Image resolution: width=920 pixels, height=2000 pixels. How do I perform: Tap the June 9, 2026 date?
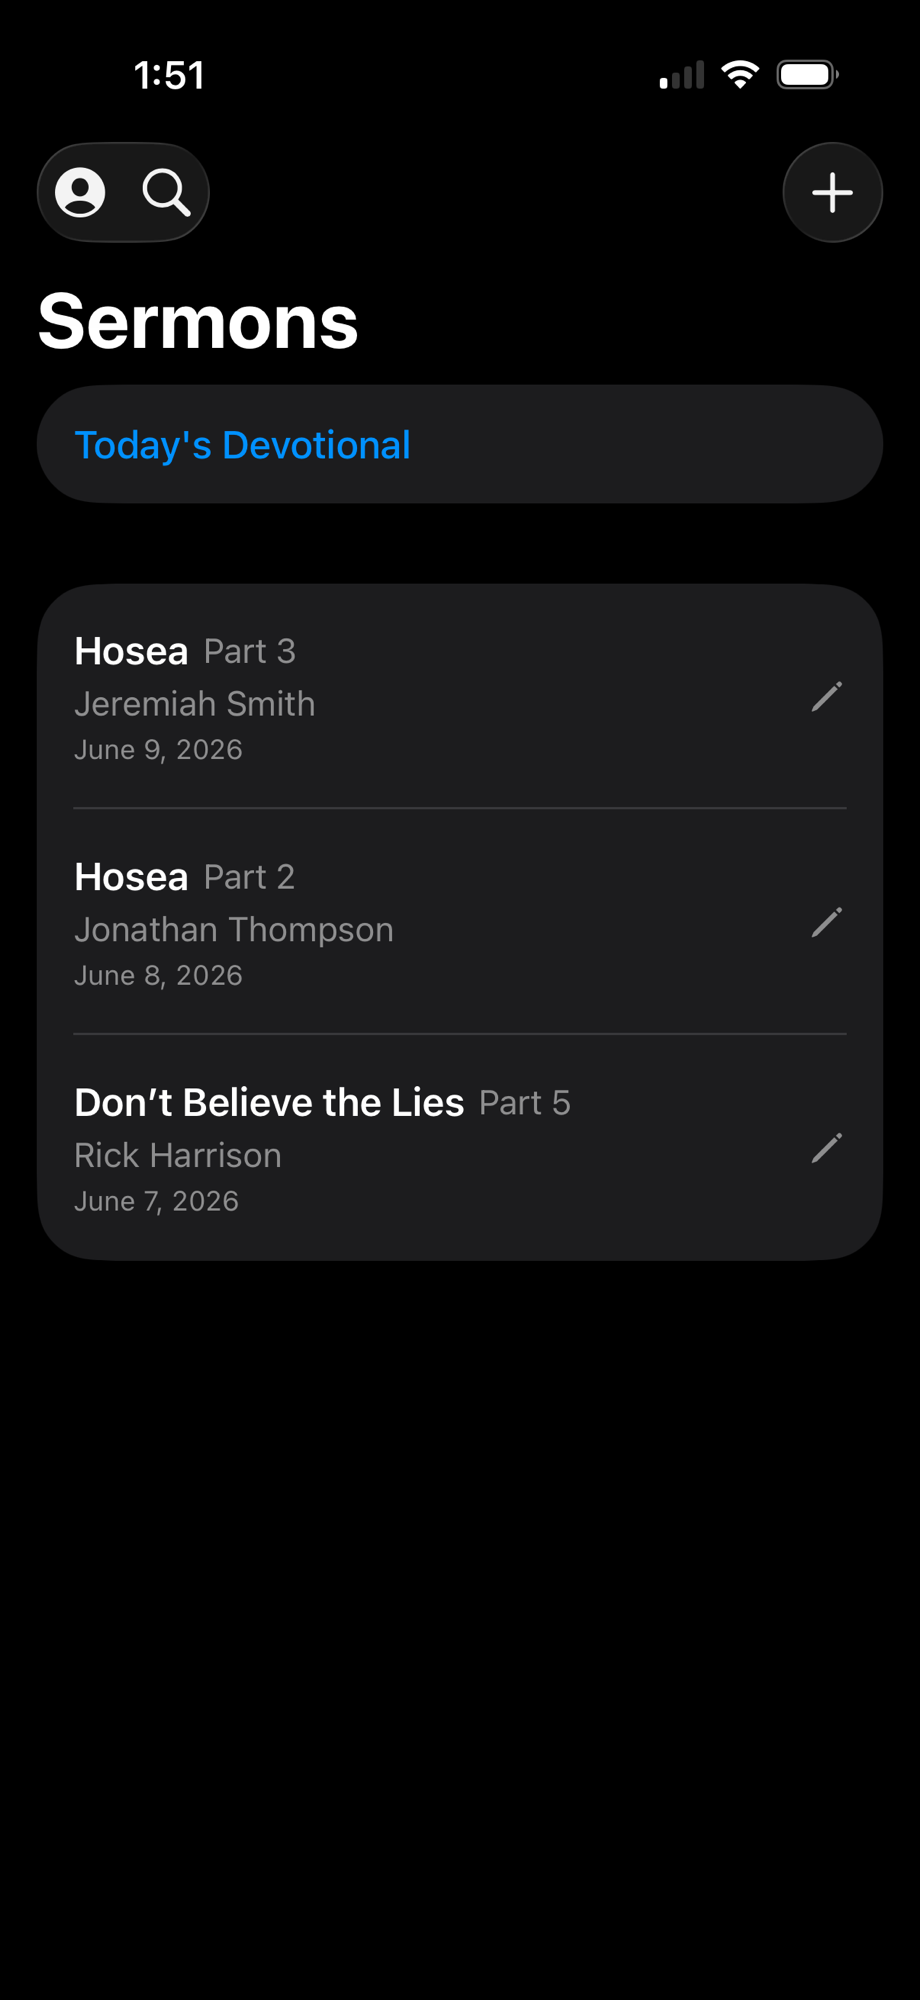158,750
